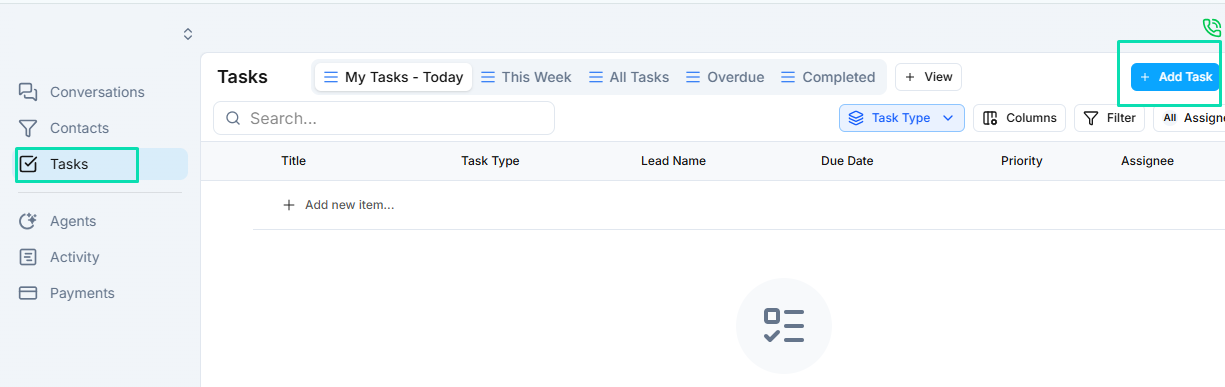Click the layers icon in Task Type

(x=856, y=118)
